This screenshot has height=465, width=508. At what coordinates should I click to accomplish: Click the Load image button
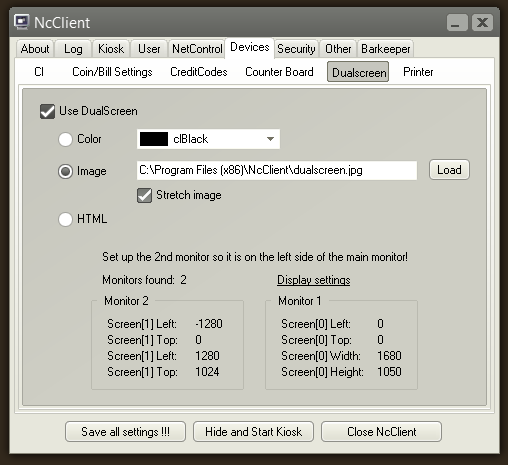pyautogui.click(x=449, y=170)
